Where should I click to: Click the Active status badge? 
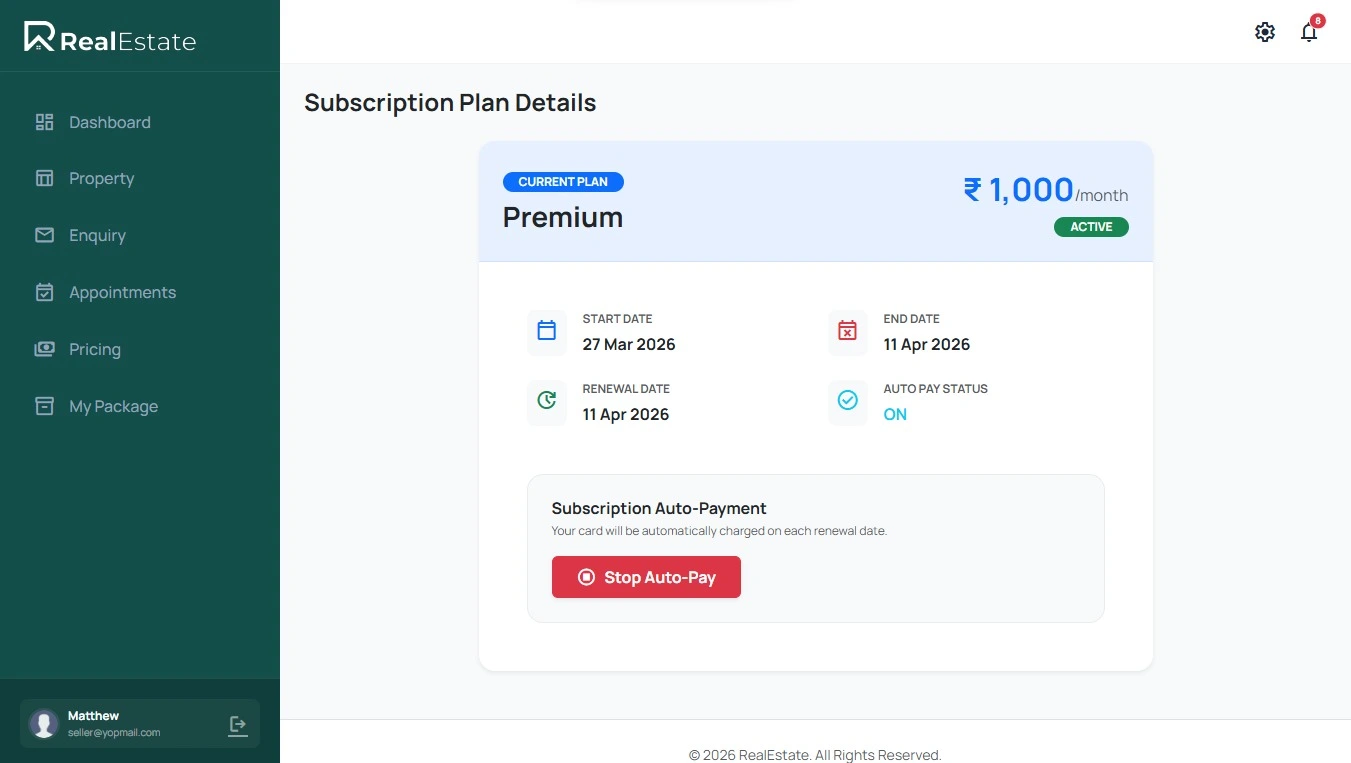(x=1091, y=227)
